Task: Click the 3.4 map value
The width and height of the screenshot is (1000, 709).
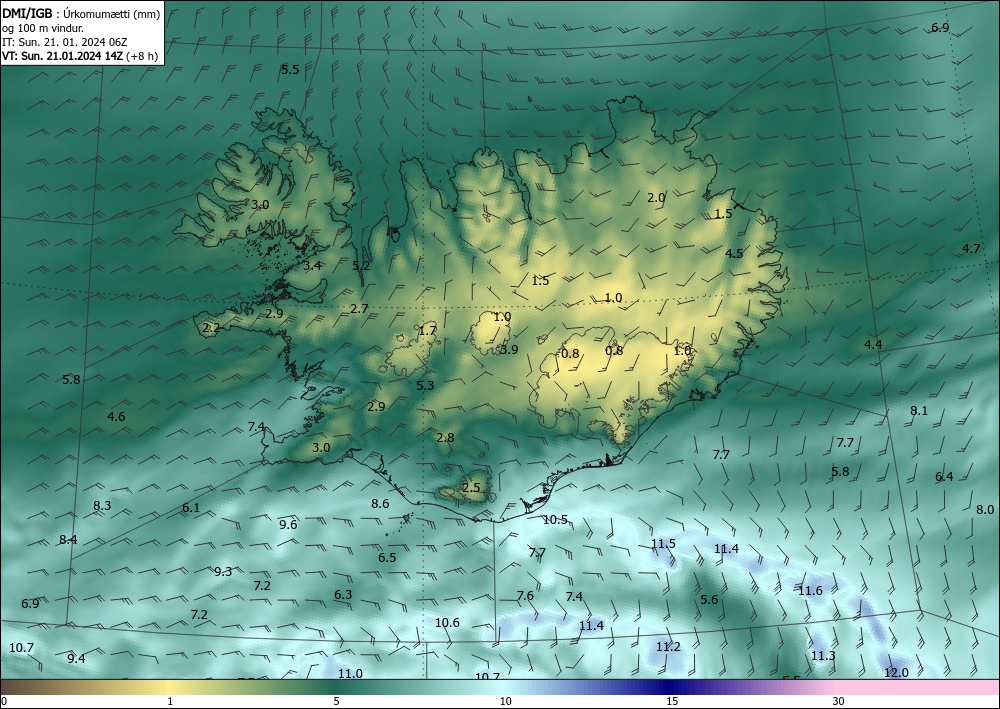Action: [312, 266]
